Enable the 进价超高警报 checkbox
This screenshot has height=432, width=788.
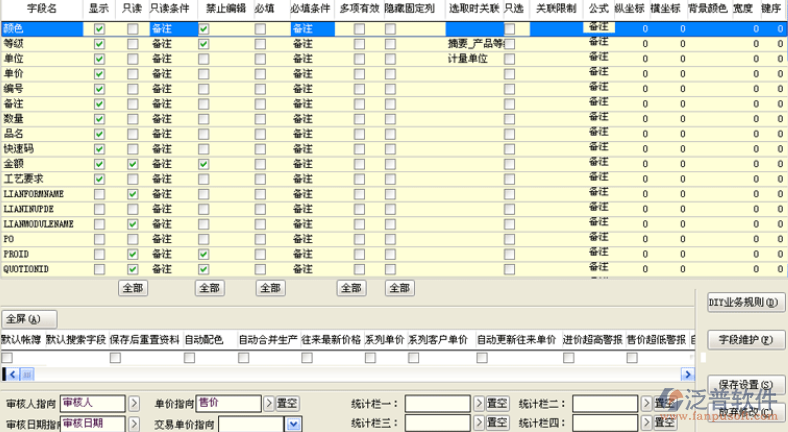tap(568, 358)
